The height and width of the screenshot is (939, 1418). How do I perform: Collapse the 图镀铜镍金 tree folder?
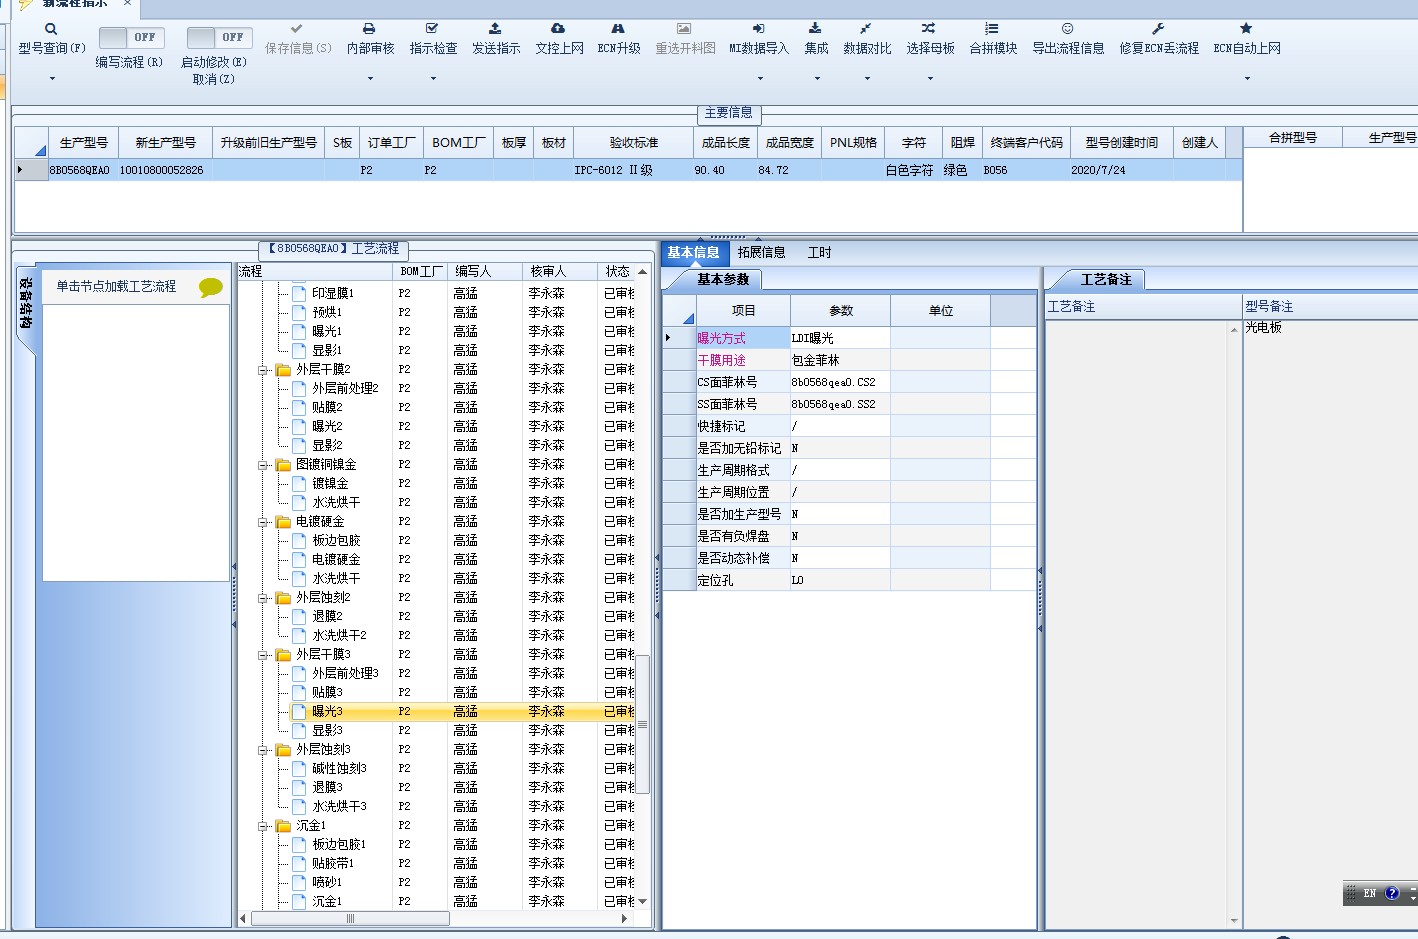pos(263,465)
